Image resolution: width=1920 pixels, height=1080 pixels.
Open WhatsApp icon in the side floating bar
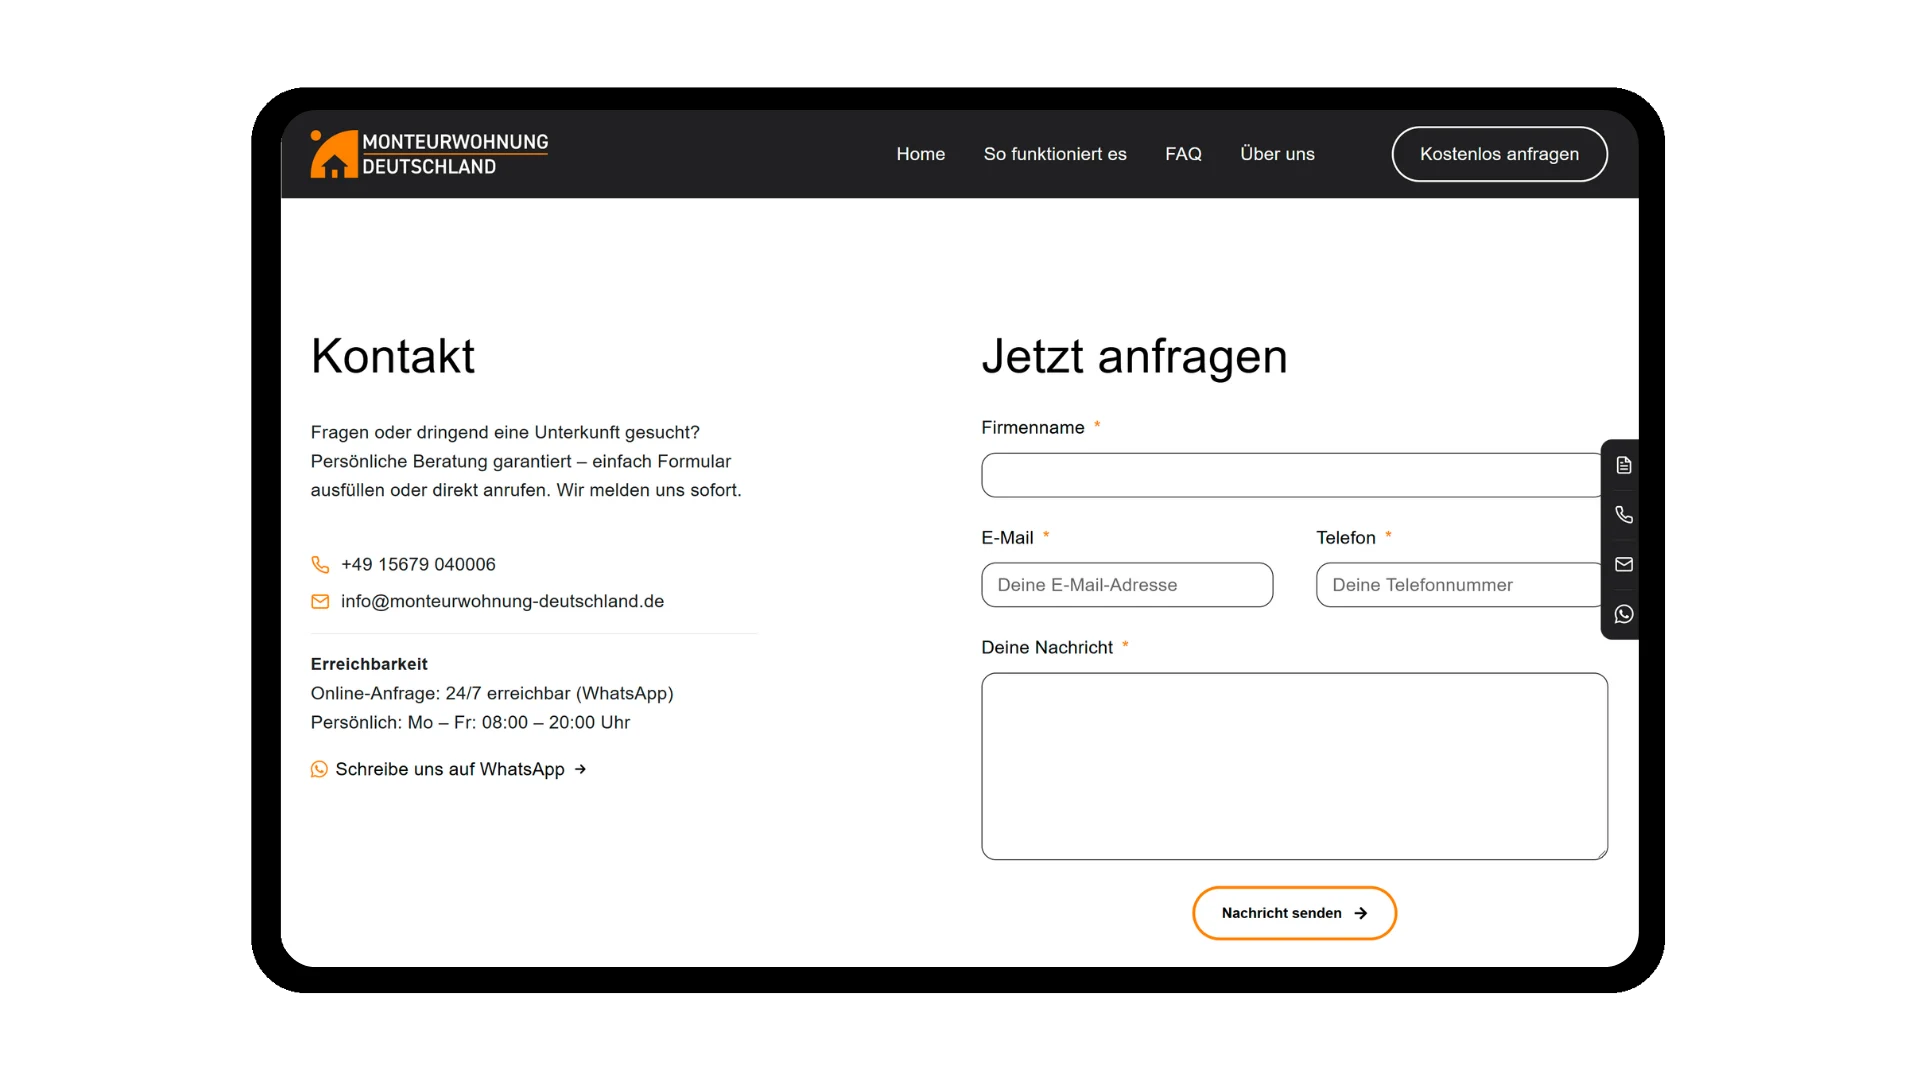coord(1624,614)
